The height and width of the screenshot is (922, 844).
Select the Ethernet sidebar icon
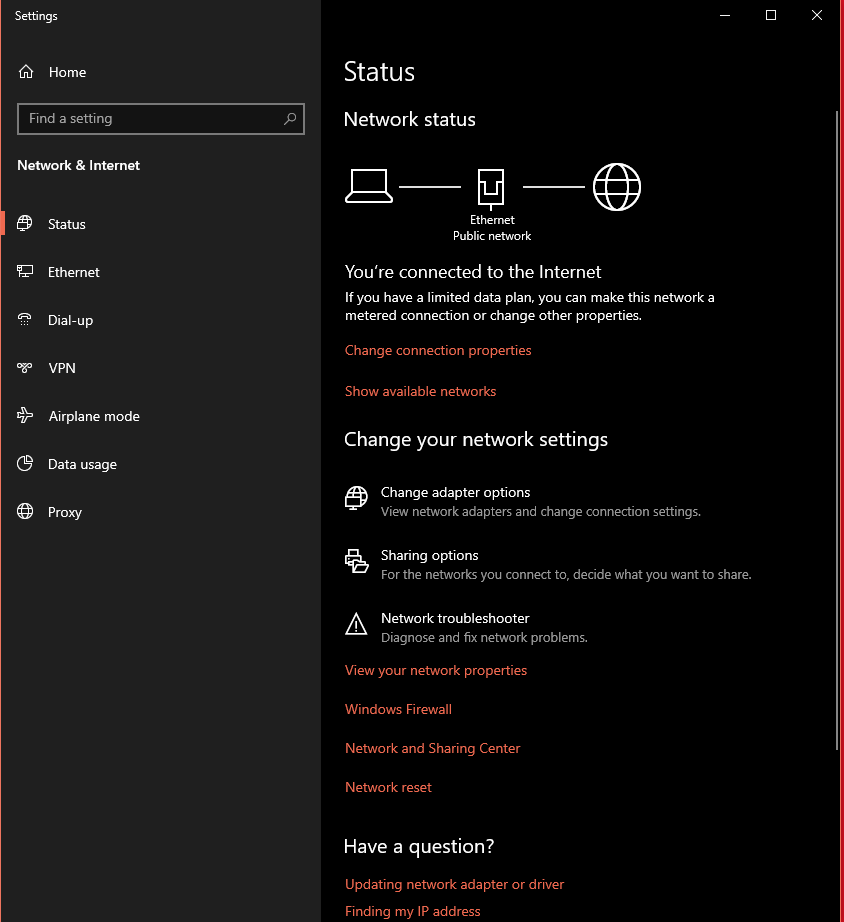(25, 272)
